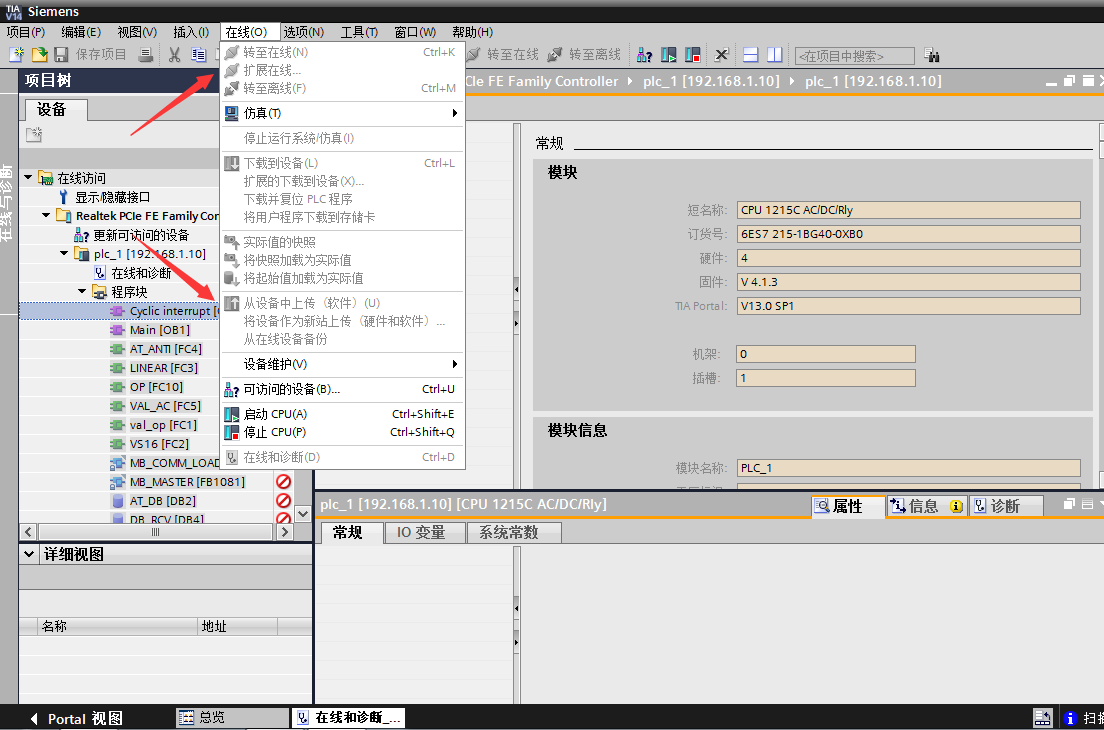The width and height of the screenshot is (1104, 730).
Task: Click the scissors cut icon
Action: click(174, 55)
